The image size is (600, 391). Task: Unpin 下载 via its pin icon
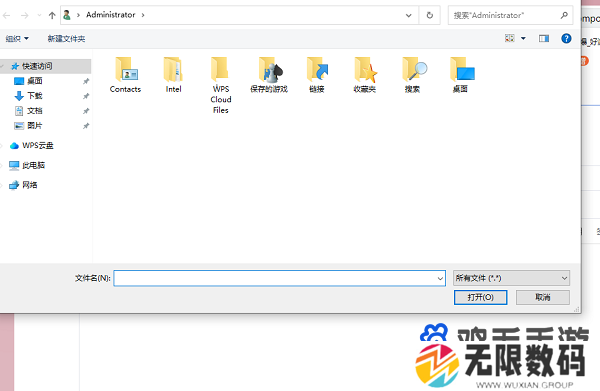click(86, 96)
